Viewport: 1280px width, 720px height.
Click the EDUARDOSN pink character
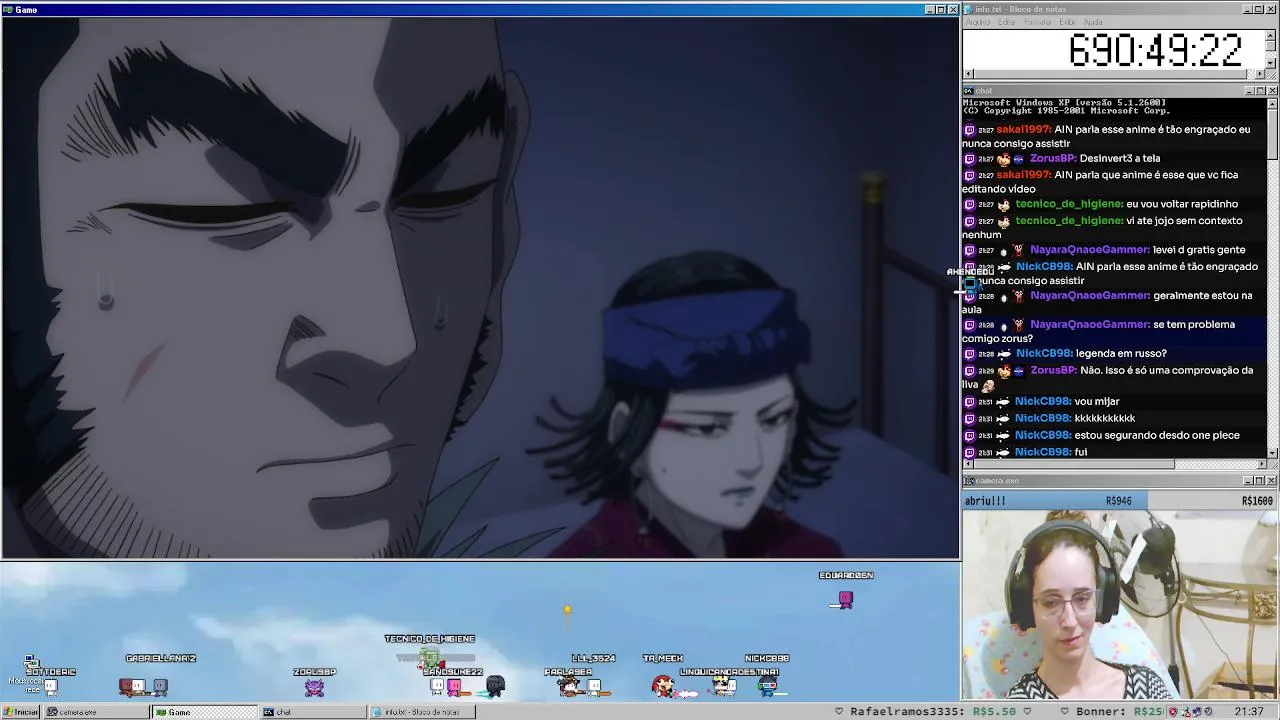(x=845, y=599)
